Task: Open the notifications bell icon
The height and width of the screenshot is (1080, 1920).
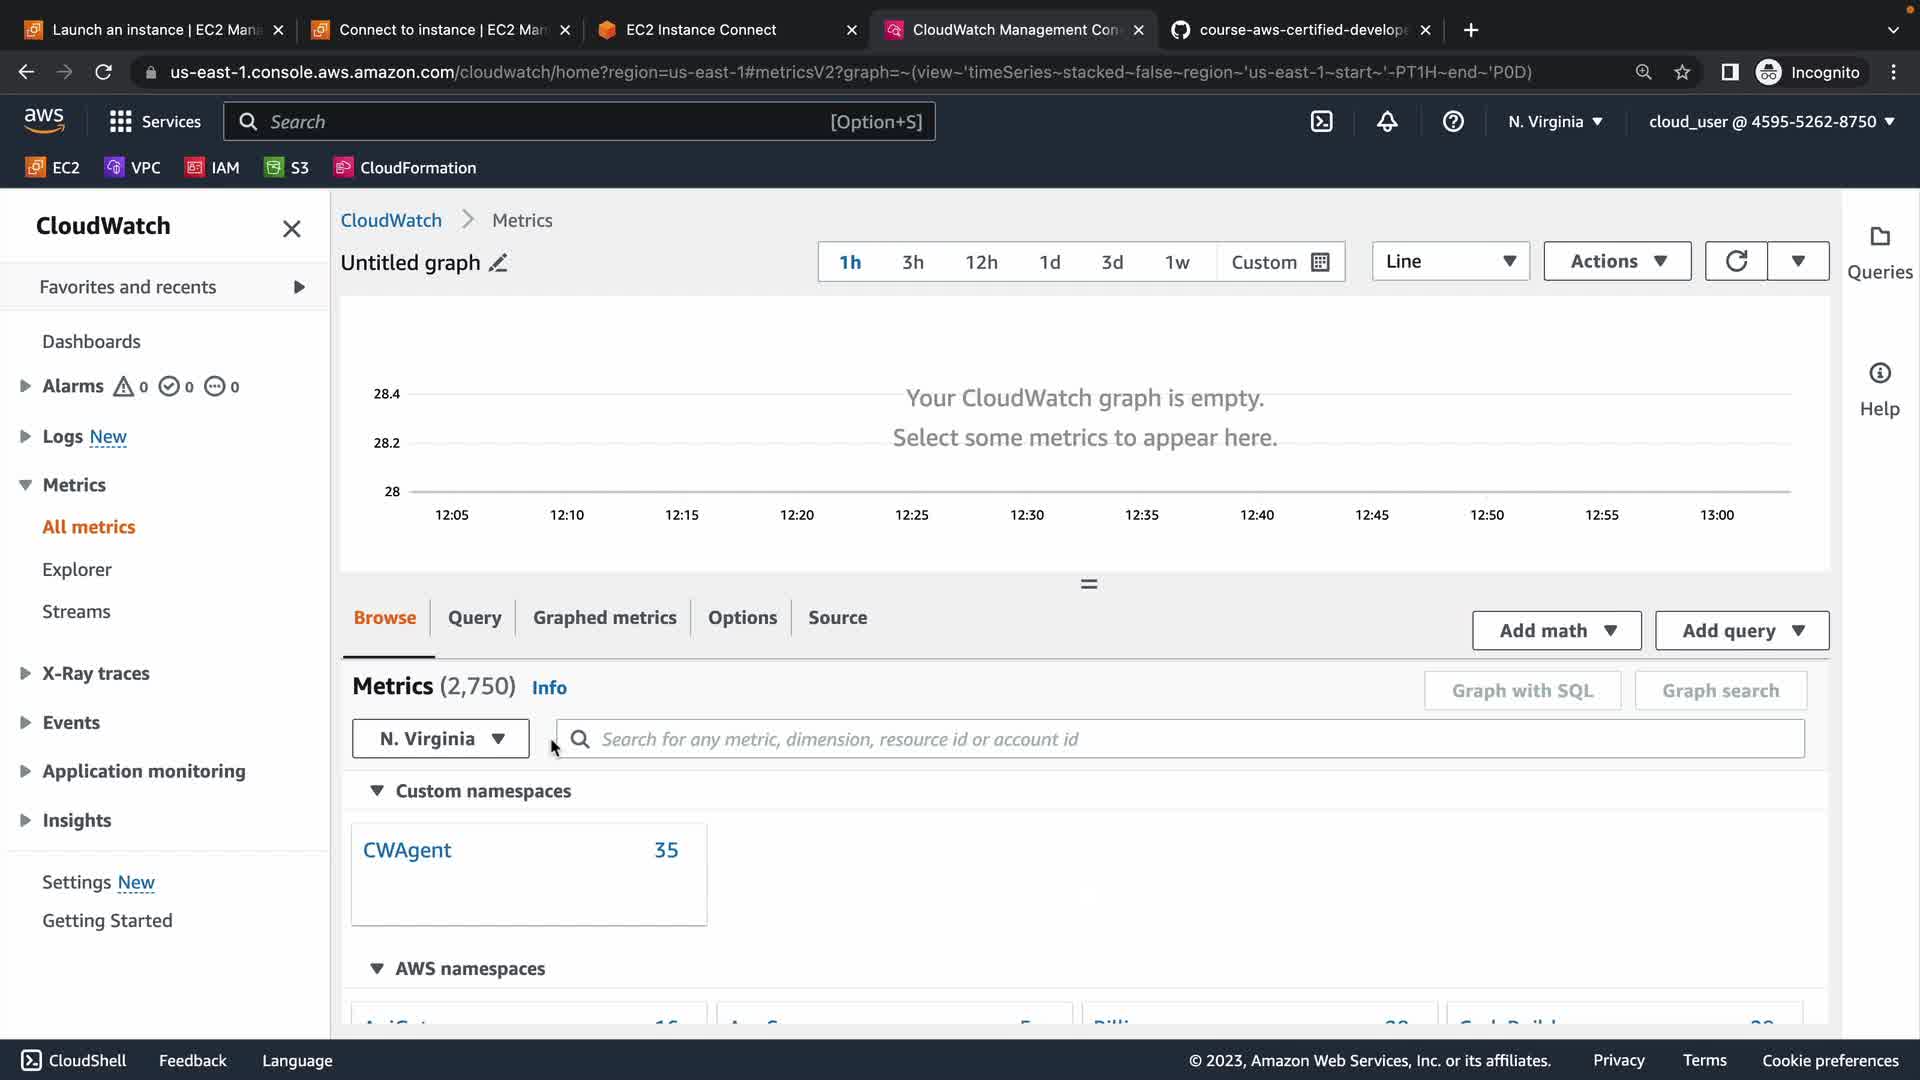Action: (1387, 122)
